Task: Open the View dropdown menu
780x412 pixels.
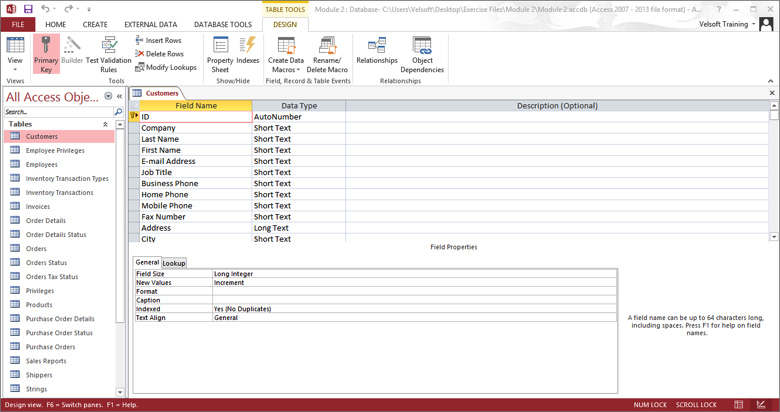Action: [15, 70]
